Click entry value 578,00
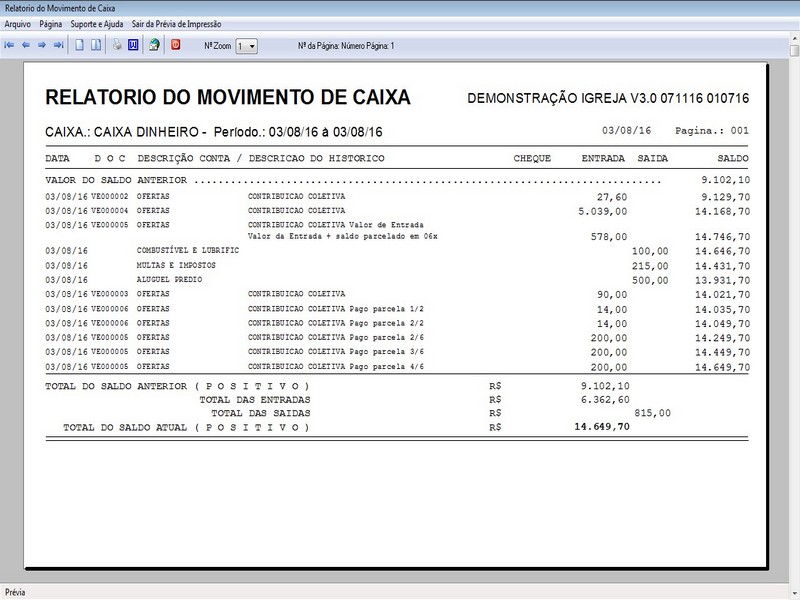This screenshot has height=600, width=800. pyautogui.click(x=609, y=237)
